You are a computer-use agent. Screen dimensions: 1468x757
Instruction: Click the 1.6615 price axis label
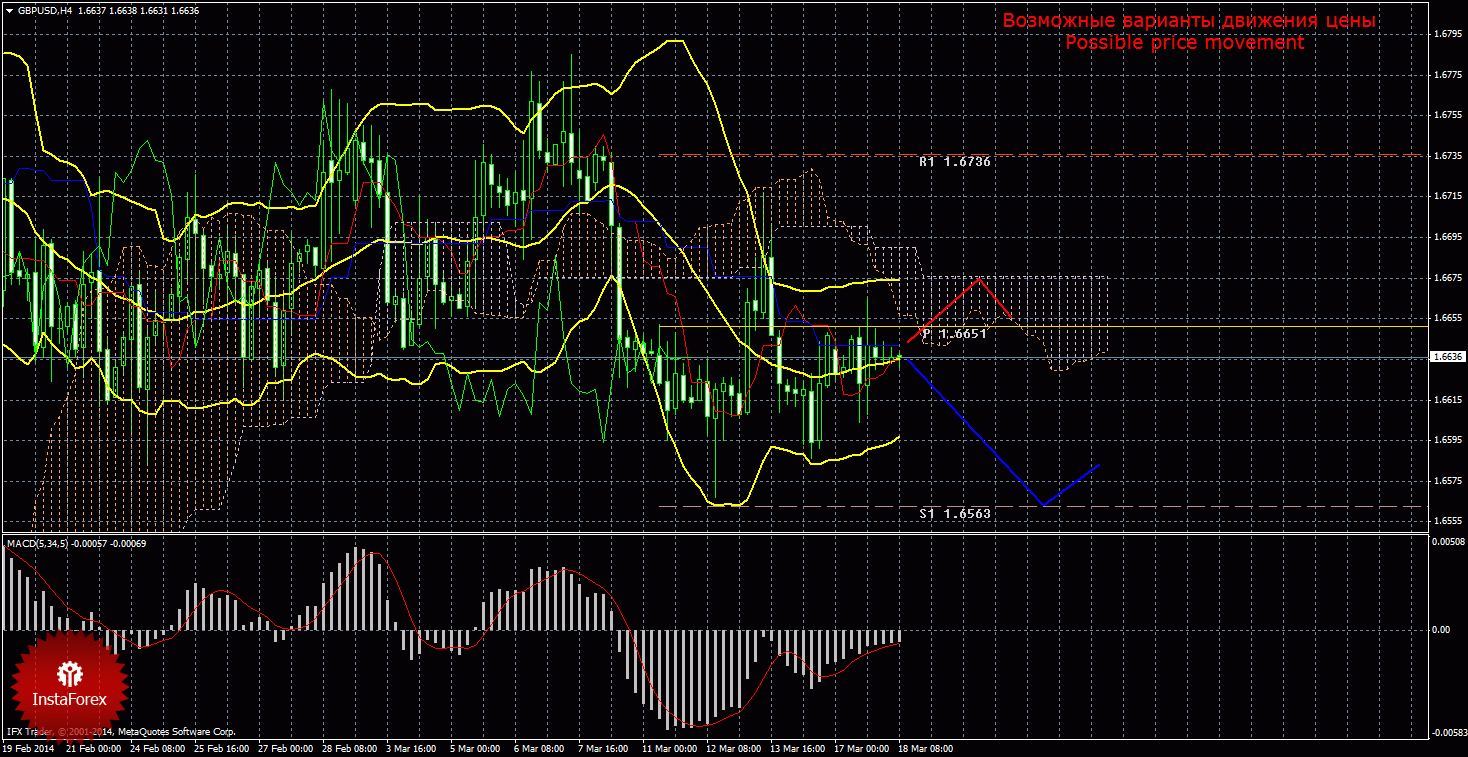(1446, 399)
